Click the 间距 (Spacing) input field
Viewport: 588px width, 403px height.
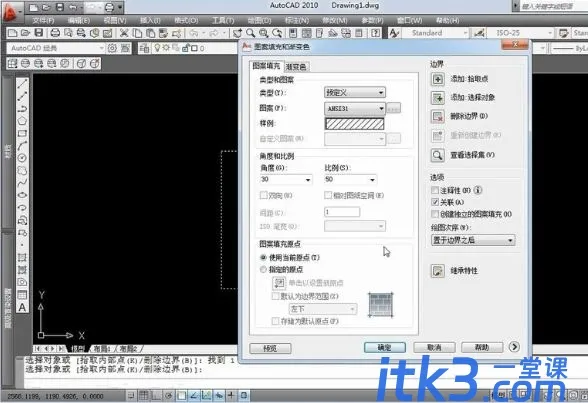(342, 212)
